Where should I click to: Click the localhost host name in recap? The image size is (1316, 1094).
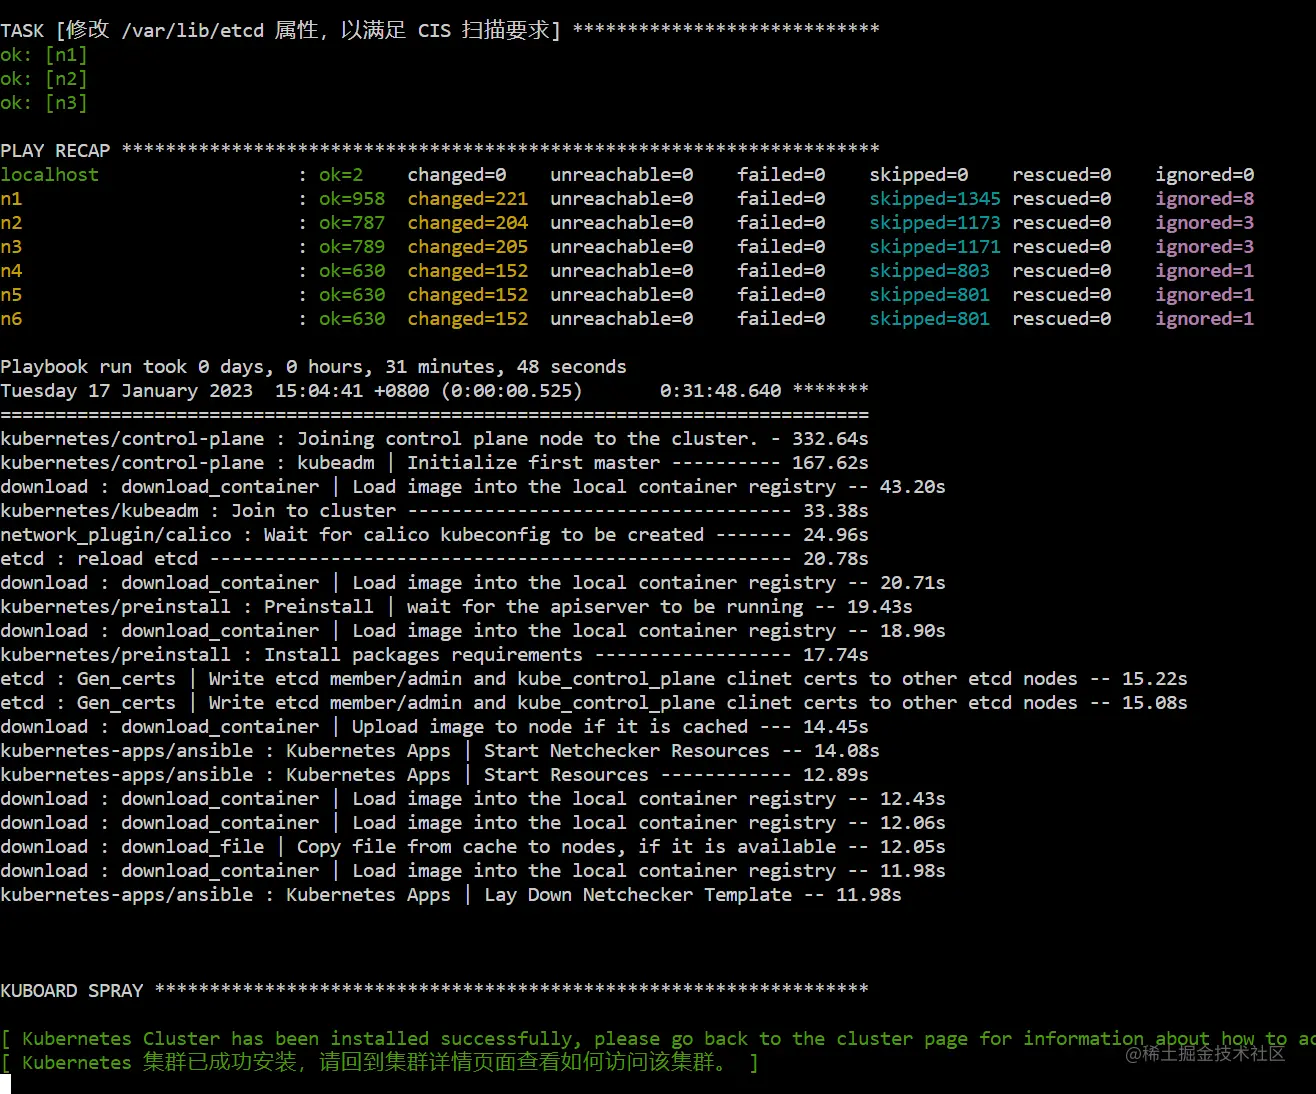(50, 175)
